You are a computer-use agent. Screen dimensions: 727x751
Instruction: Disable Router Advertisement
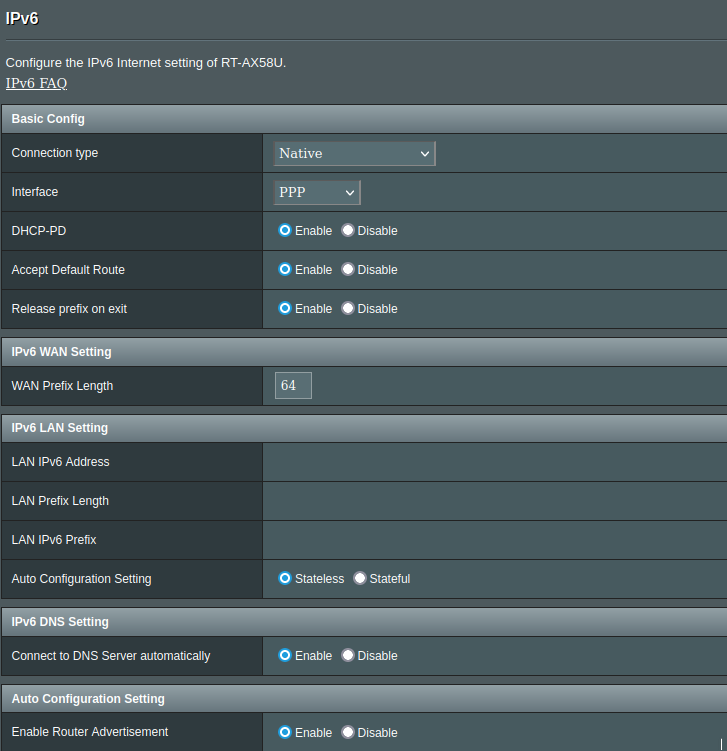click(348, 732)
